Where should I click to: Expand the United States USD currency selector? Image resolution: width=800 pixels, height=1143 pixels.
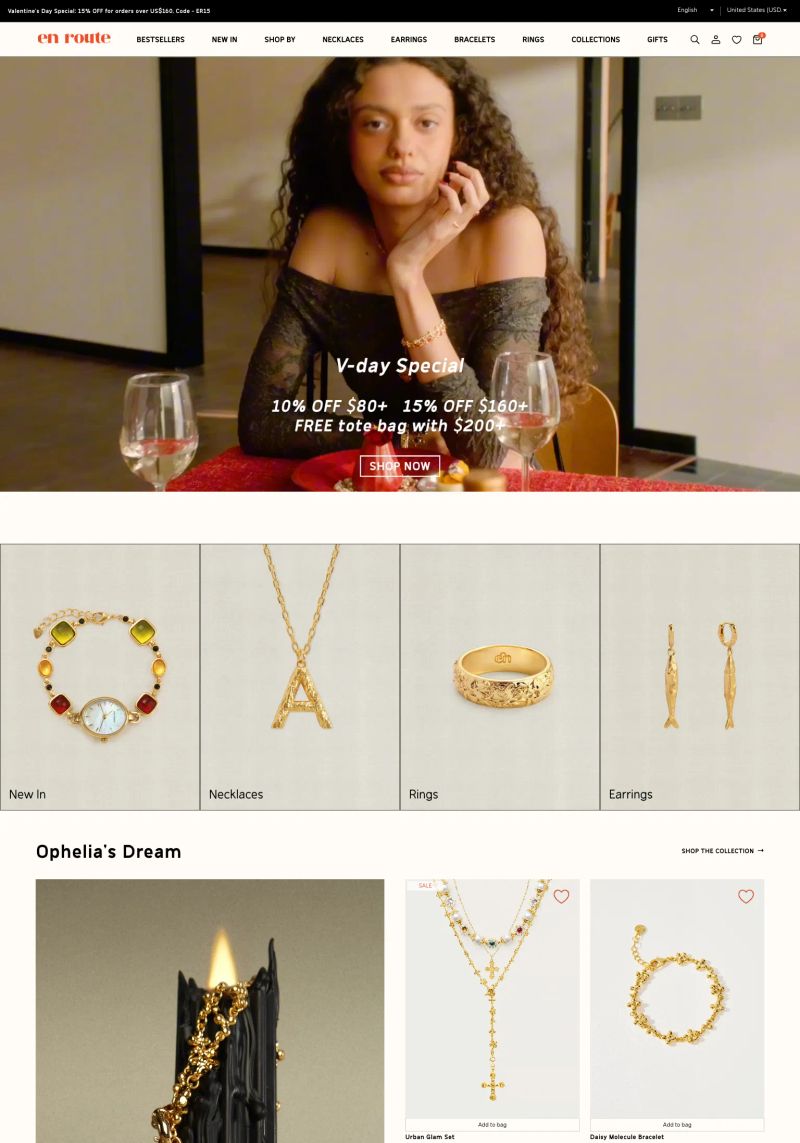click(x=756, y=10)
